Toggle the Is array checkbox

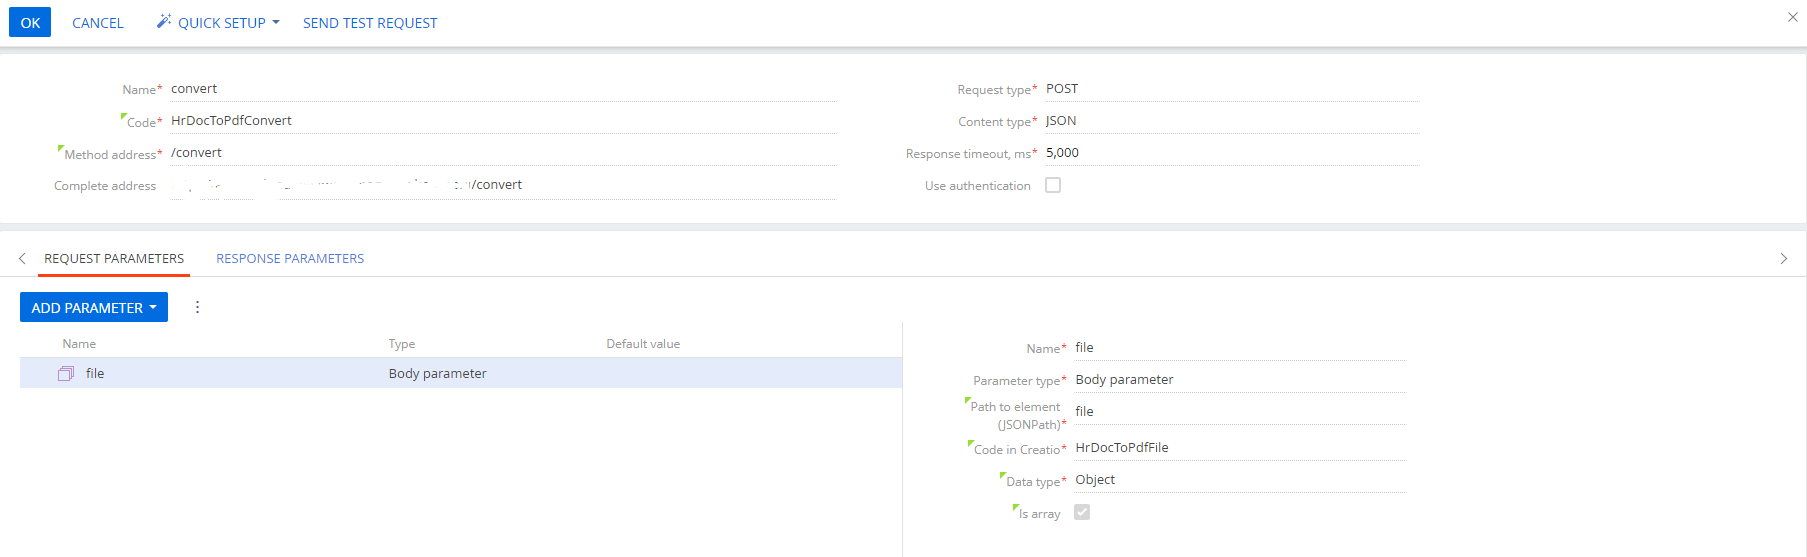click(x=1081, y=512)
